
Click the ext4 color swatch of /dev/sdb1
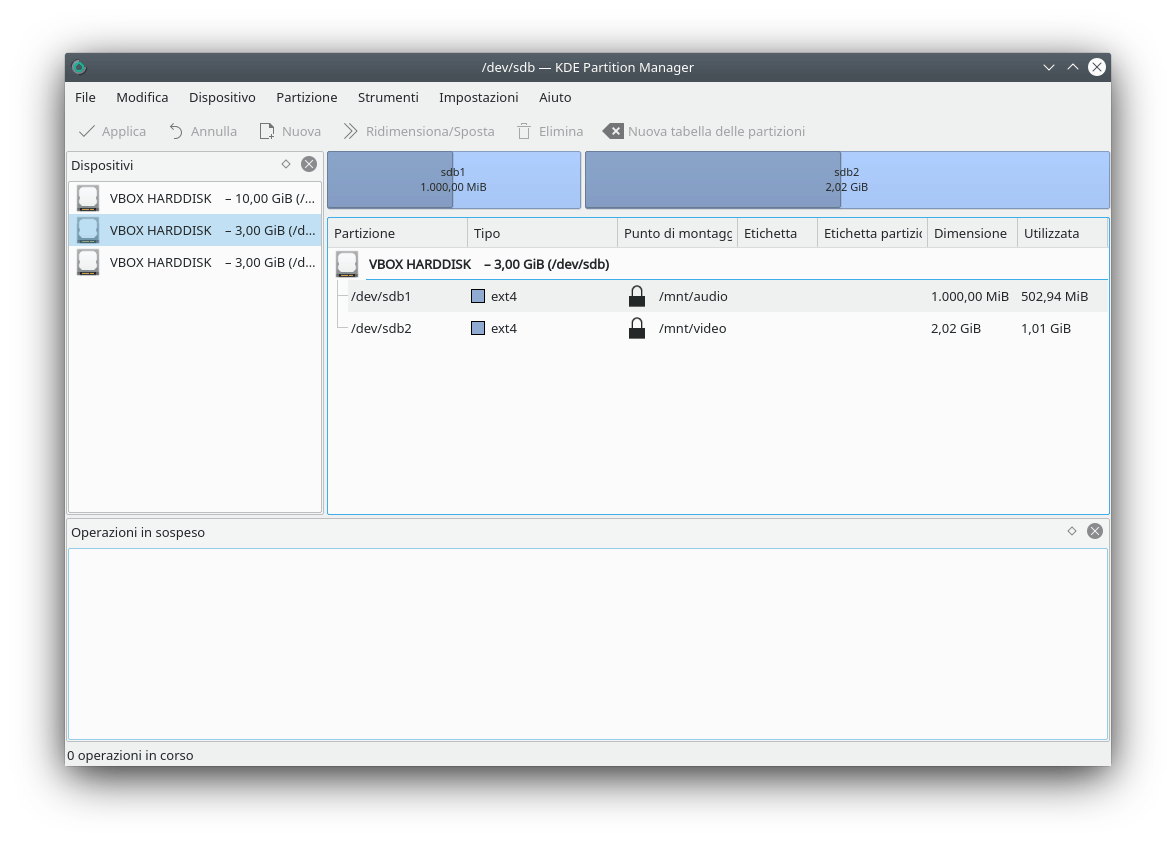pos(478,296)
